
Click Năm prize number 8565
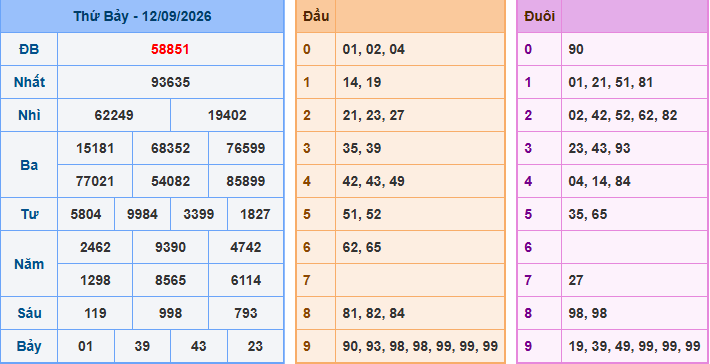pyautogui.click(x=170, y=281)
